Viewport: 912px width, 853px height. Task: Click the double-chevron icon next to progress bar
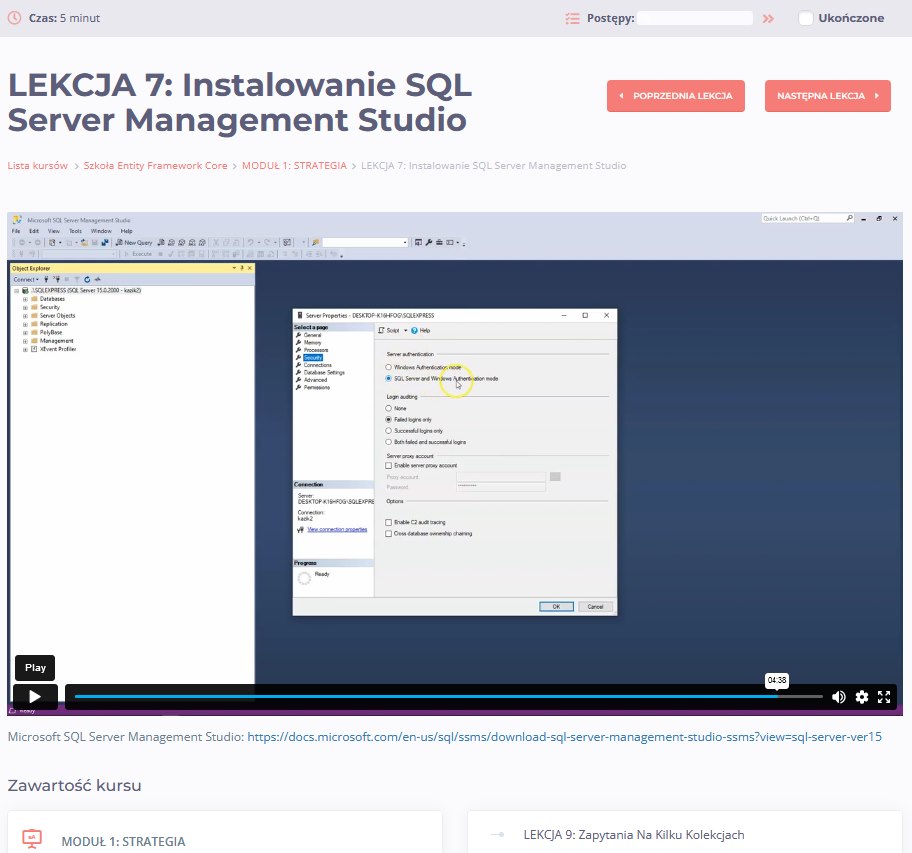point(768,19)
